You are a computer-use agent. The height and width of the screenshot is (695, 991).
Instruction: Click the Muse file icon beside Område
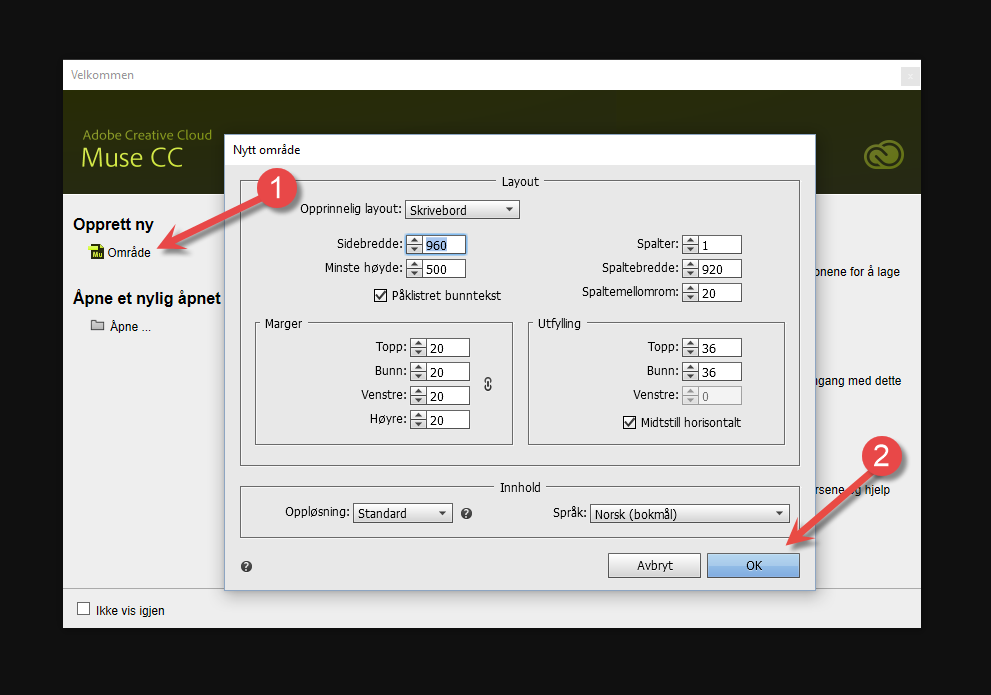(97, 251)
